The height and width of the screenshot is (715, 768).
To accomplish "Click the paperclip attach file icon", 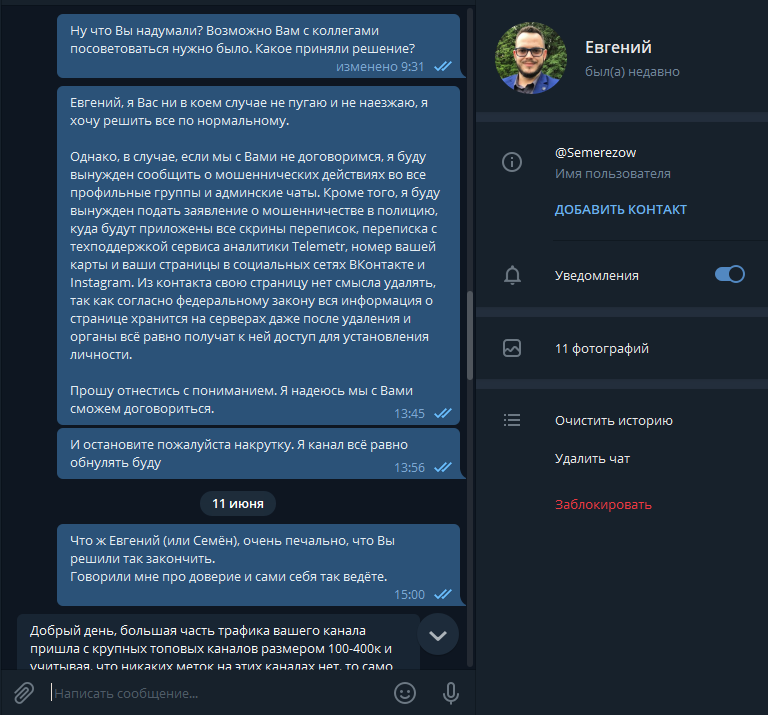I will (x=24, y=693).
